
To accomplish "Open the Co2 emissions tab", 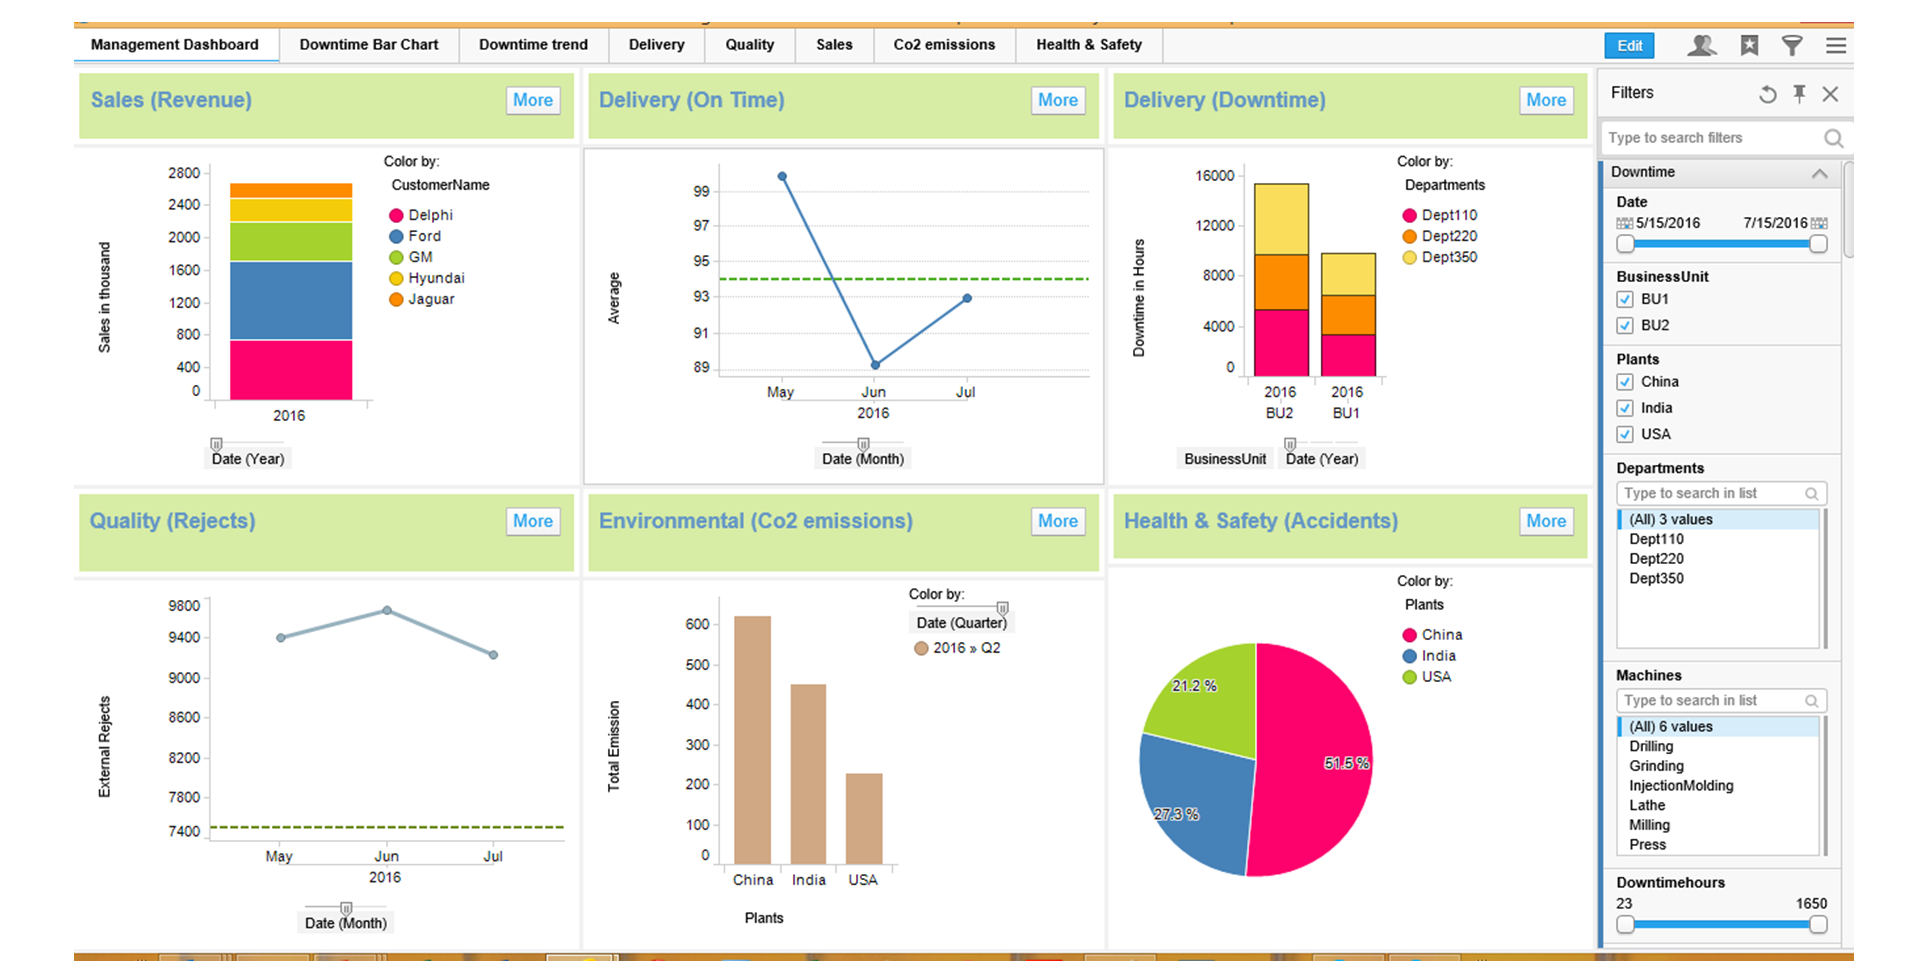I will 943,44.
